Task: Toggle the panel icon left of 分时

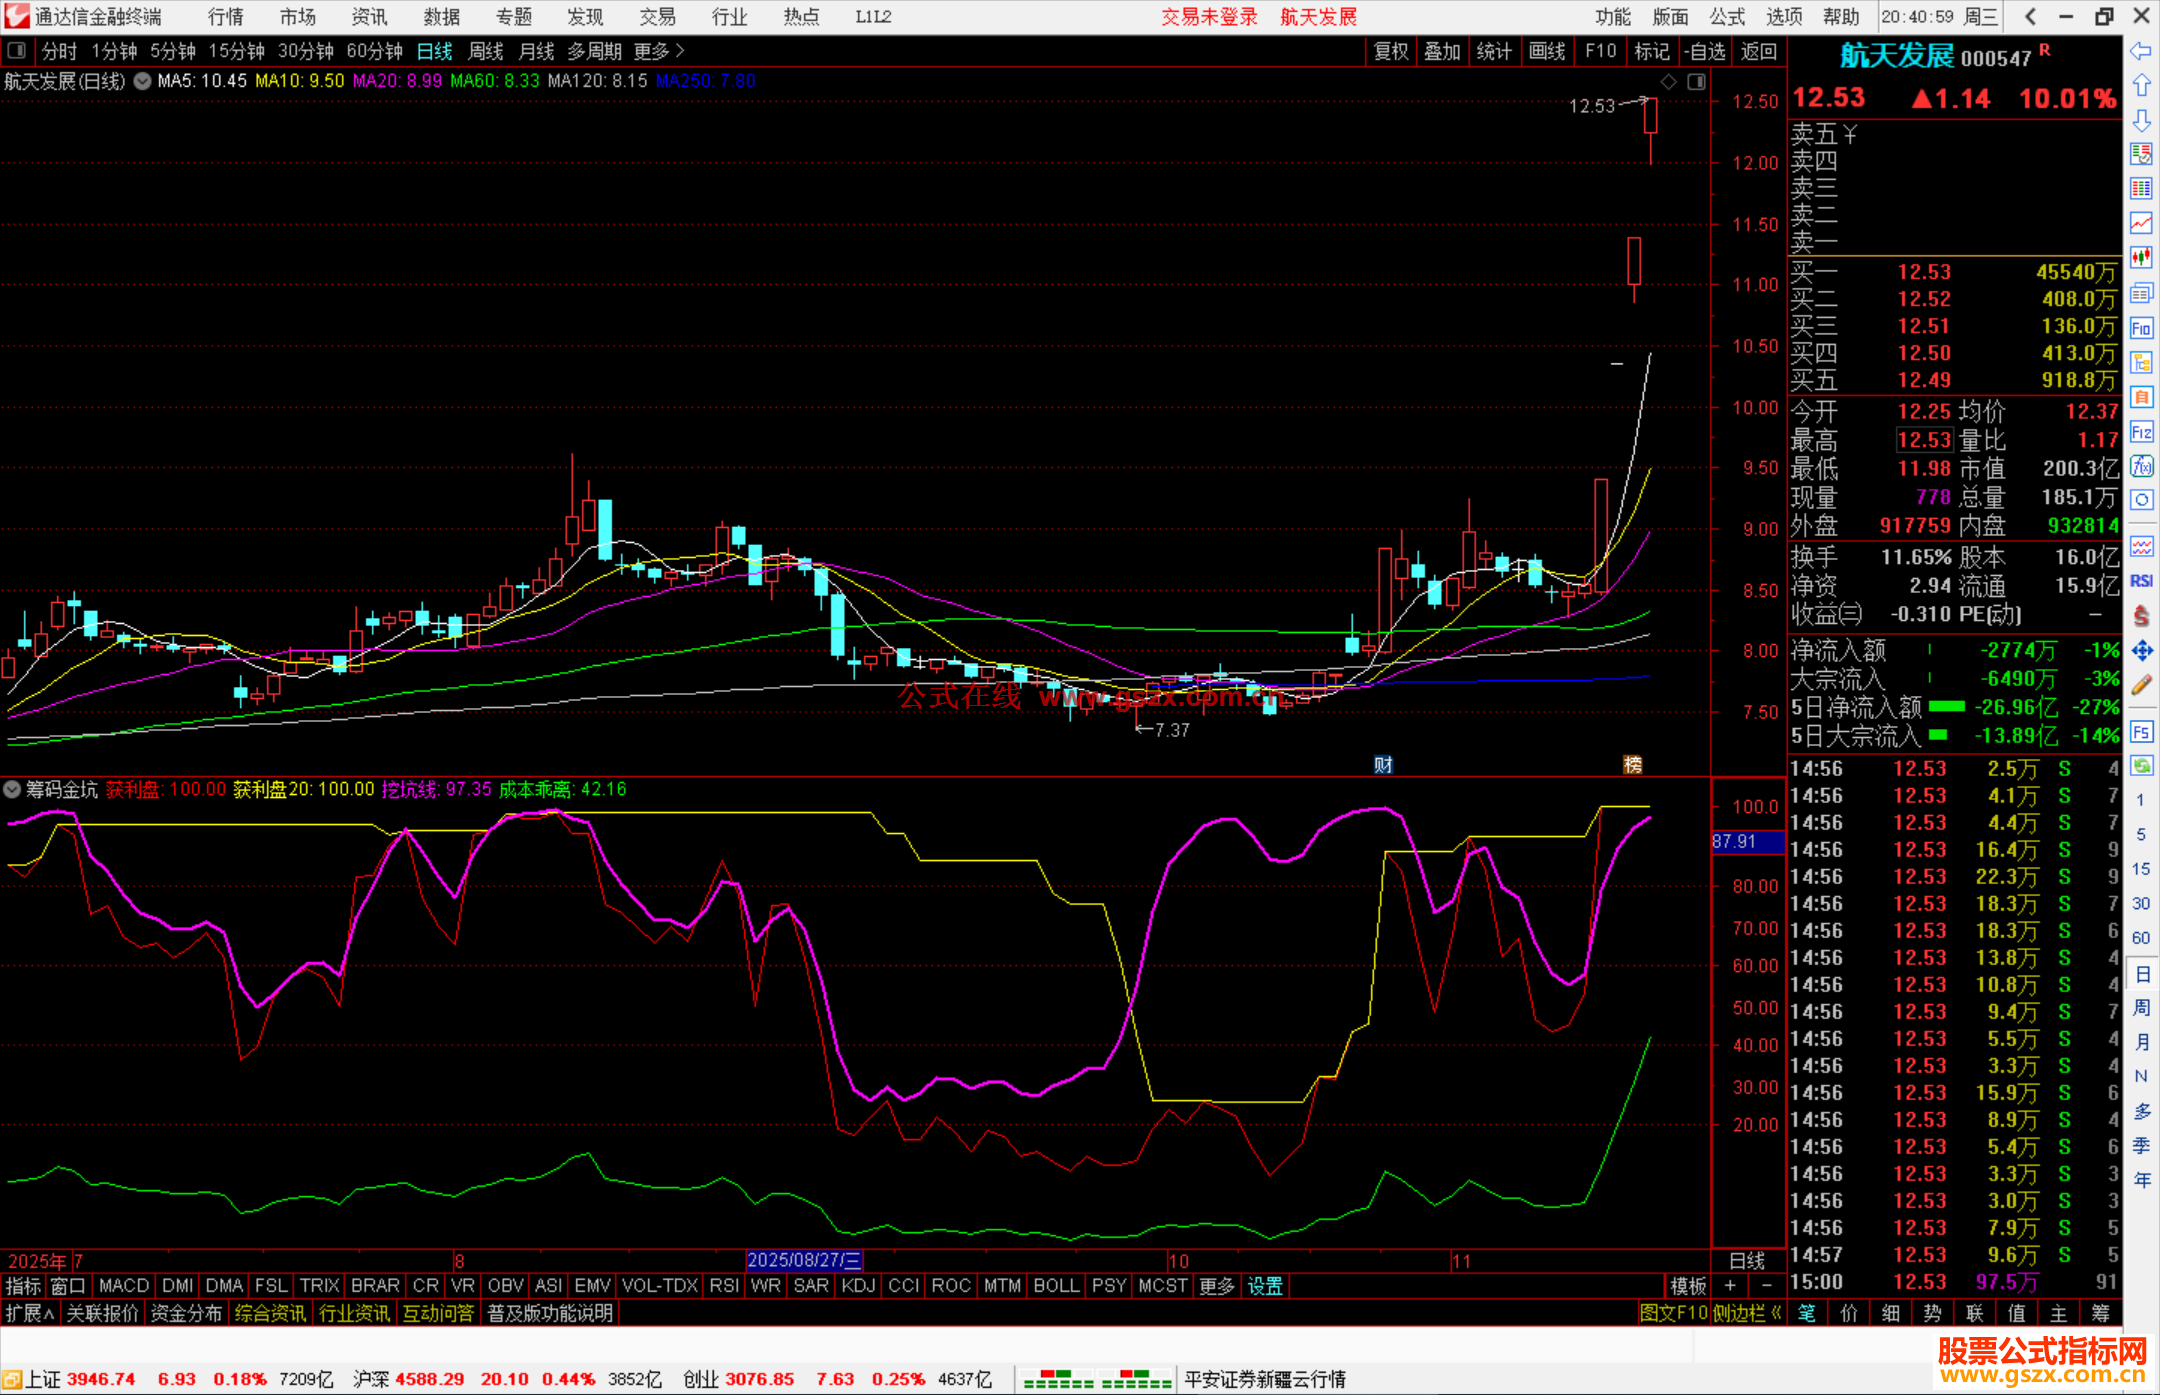Action: point(16,51)
